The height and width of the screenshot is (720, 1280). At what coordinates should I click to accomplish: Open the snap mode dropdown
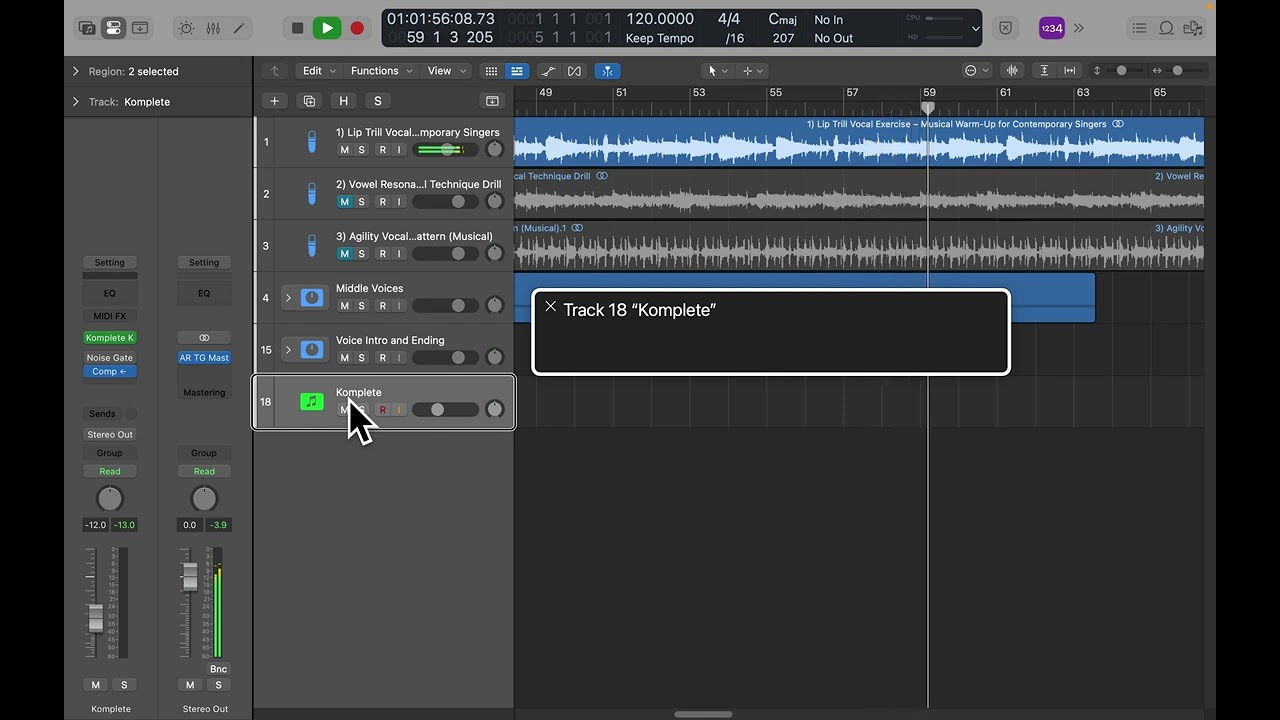[x=976, y=71]
